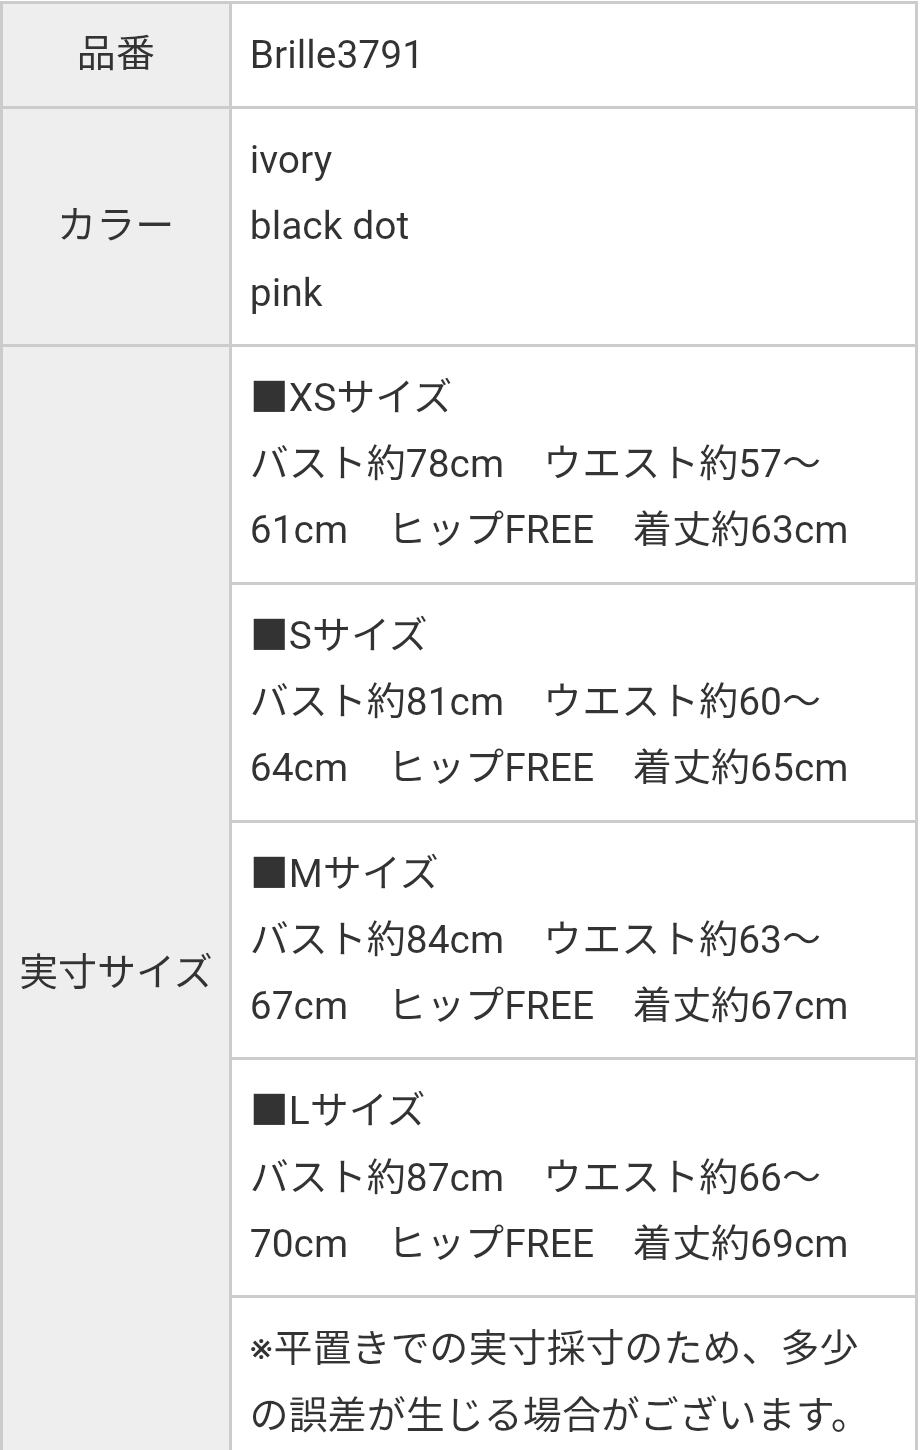Click the バスト約84cm measurement text

point(377,939)
